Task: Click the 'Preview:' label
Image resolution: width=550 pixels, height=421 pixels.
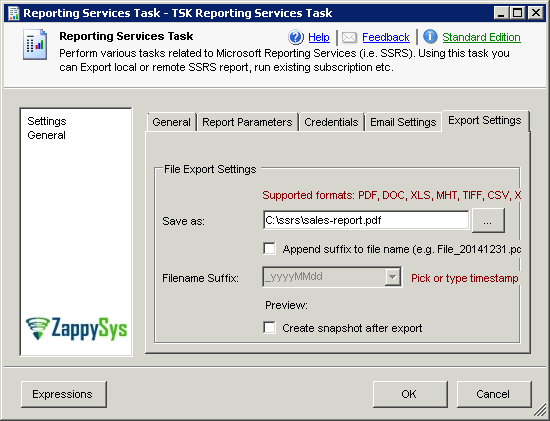Action: pos(286,305)
